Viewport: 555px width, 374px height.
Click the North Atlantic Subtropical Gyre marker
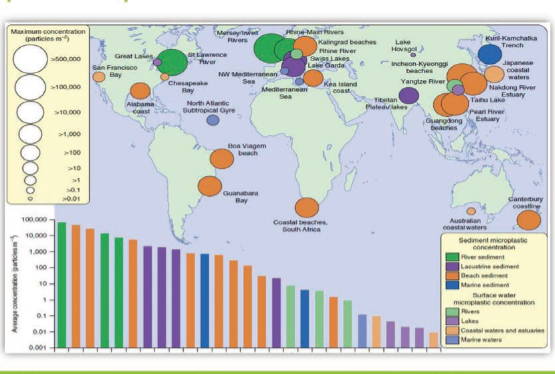pyautogui.click(x=213, y=120)
